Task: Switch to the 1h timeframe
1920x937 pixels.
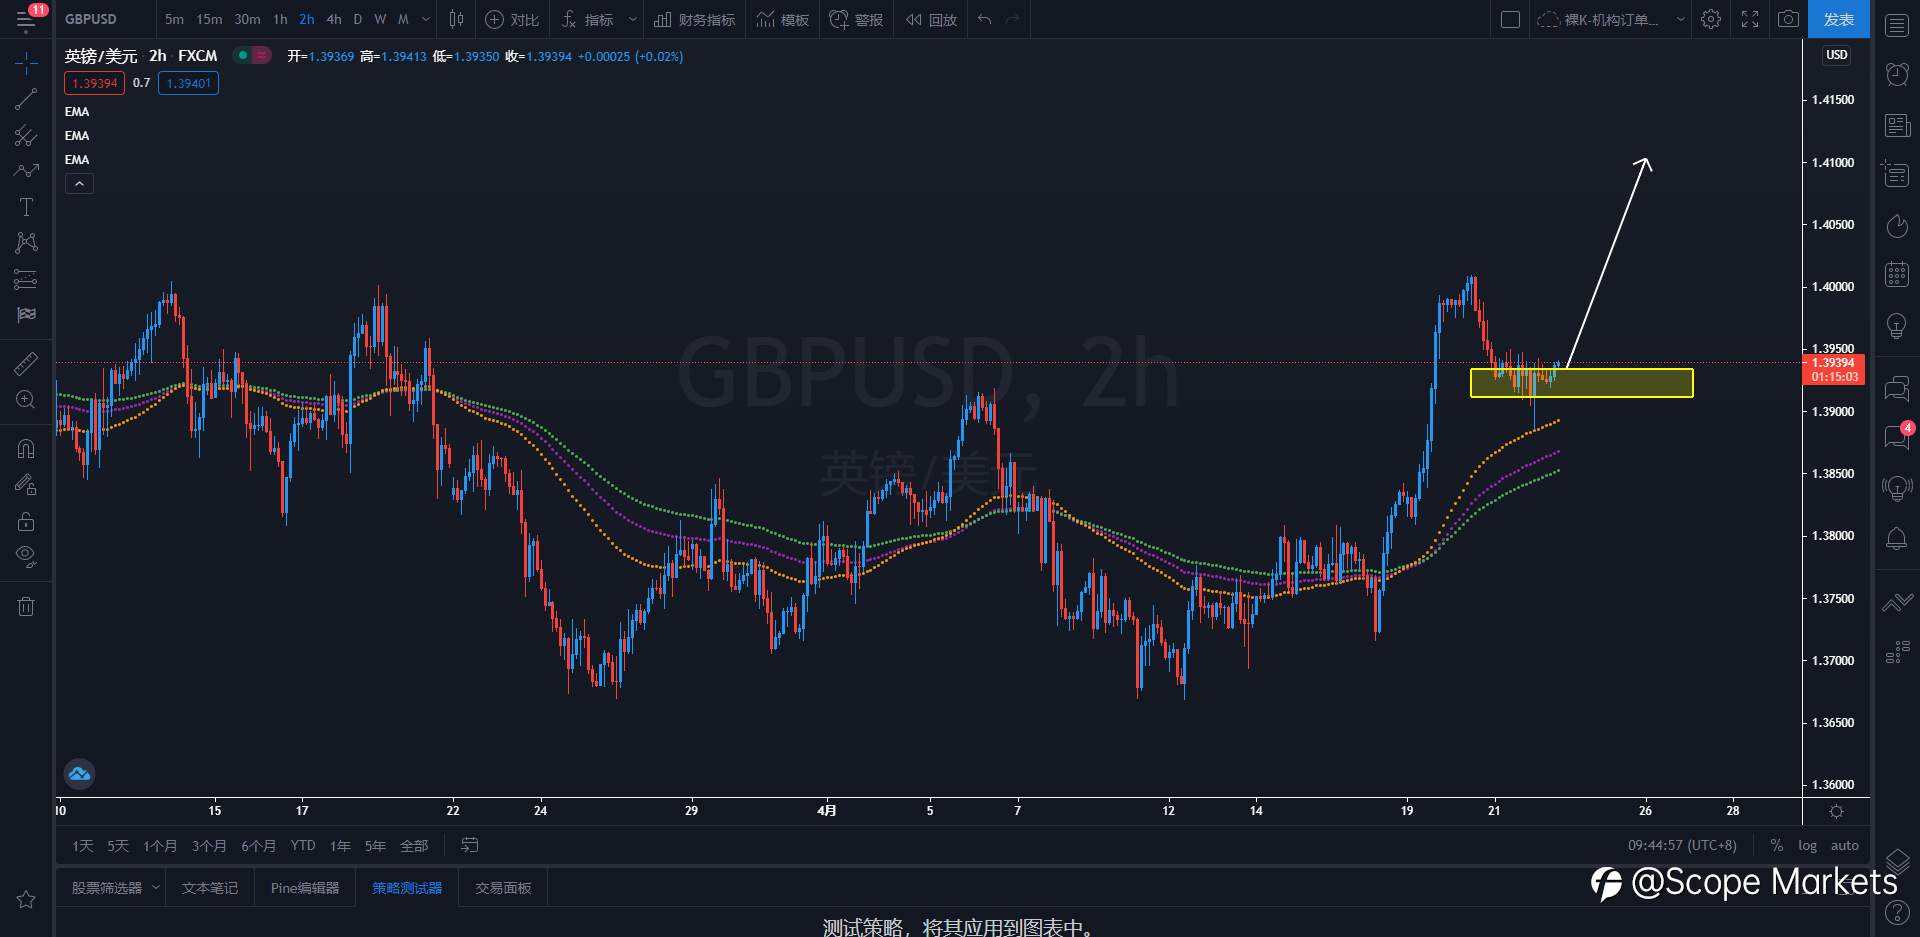Action: (280, 19)
